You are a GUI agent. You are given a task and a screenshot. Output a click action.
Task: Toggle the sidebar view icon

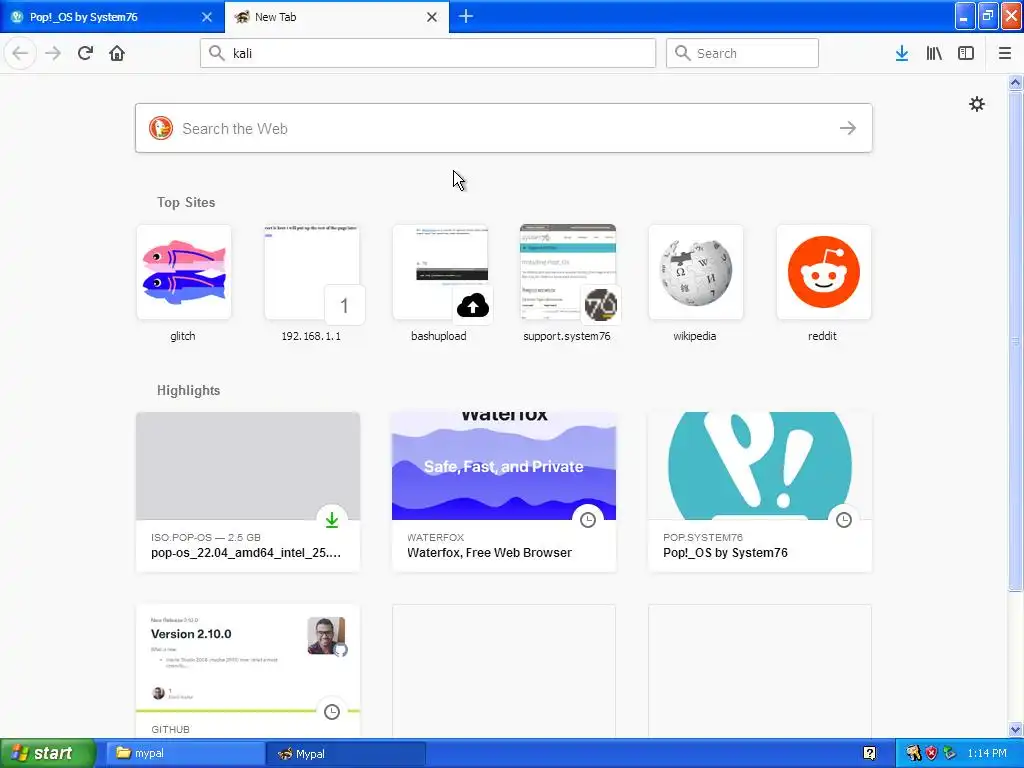(x=966, y=53)
